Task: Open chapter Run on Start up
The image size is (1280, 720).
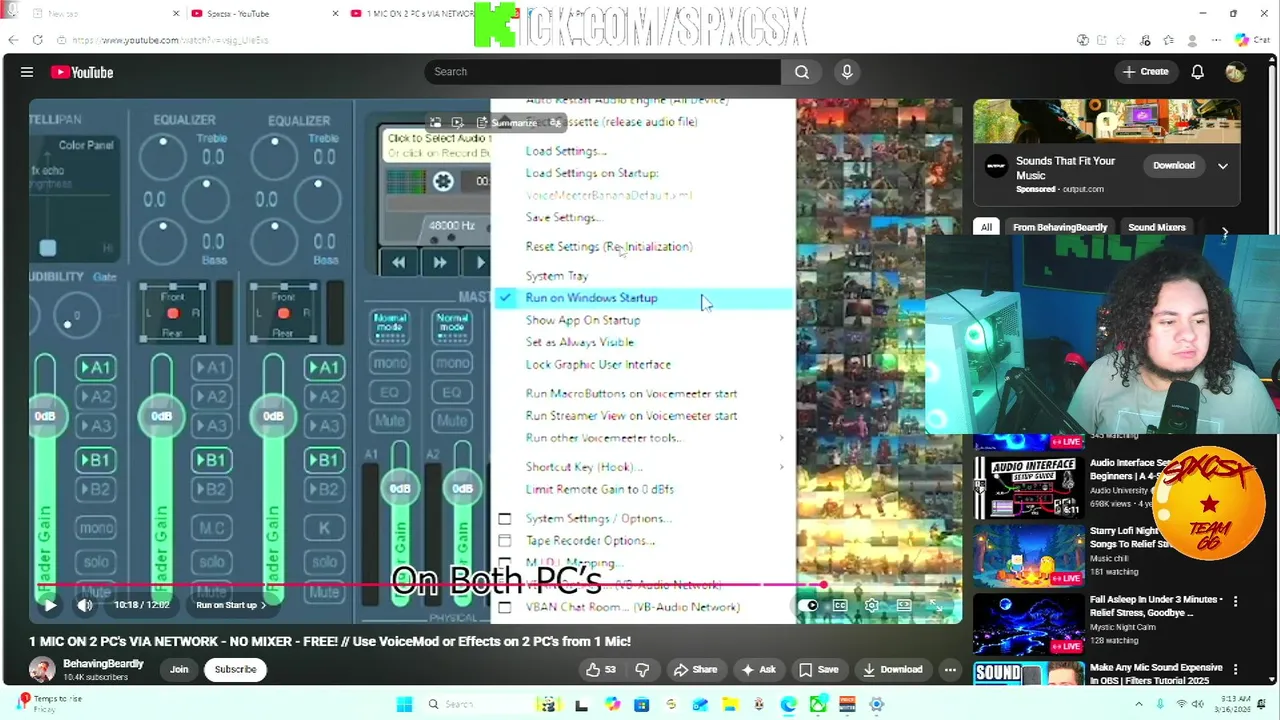Action: click(231, 605)
